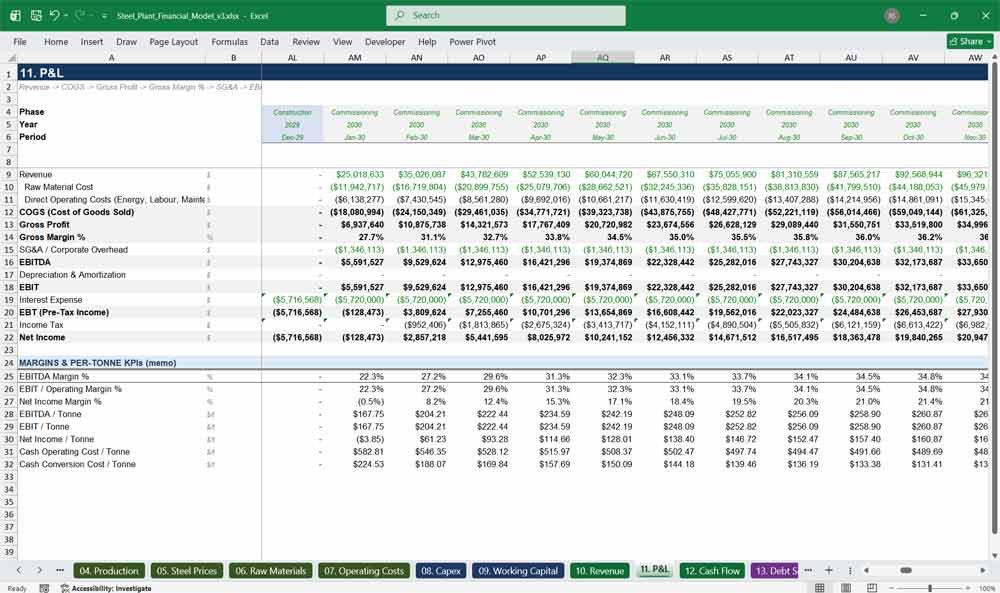
Task: Select column AQ header
Action: pyautogui.click(x=603, y=57)
